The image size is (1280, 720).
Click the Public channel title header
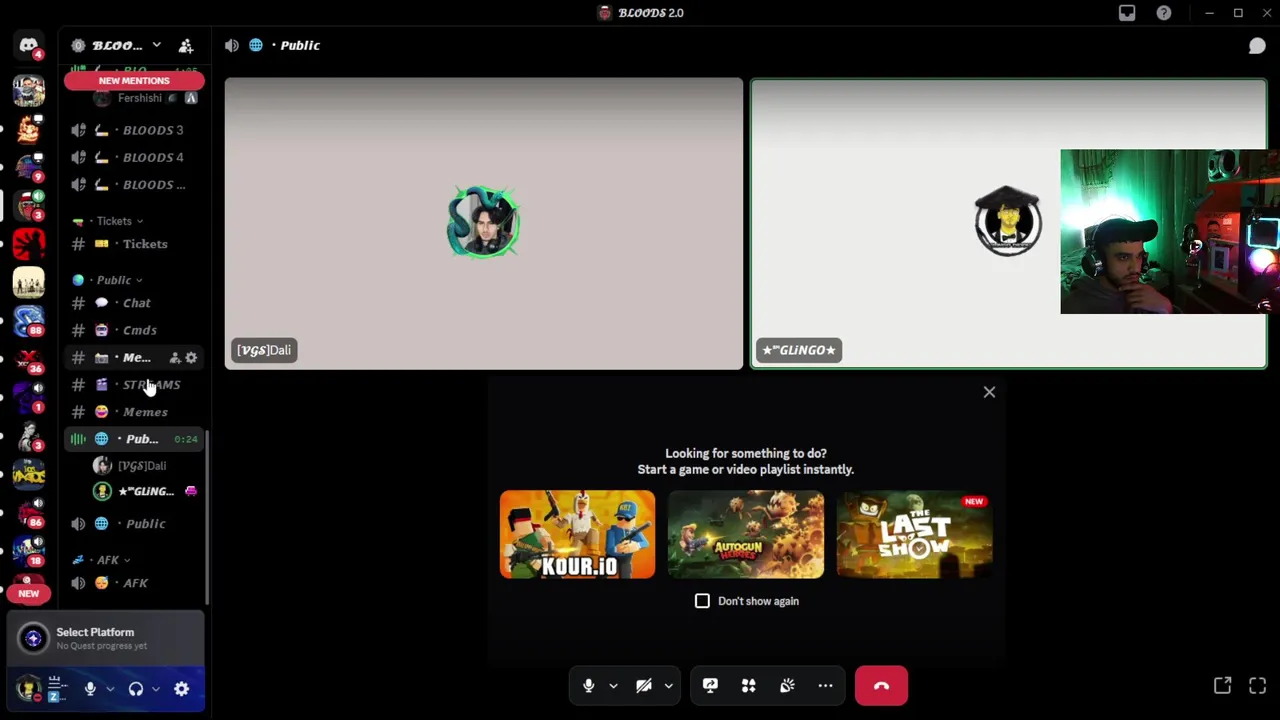300,45
